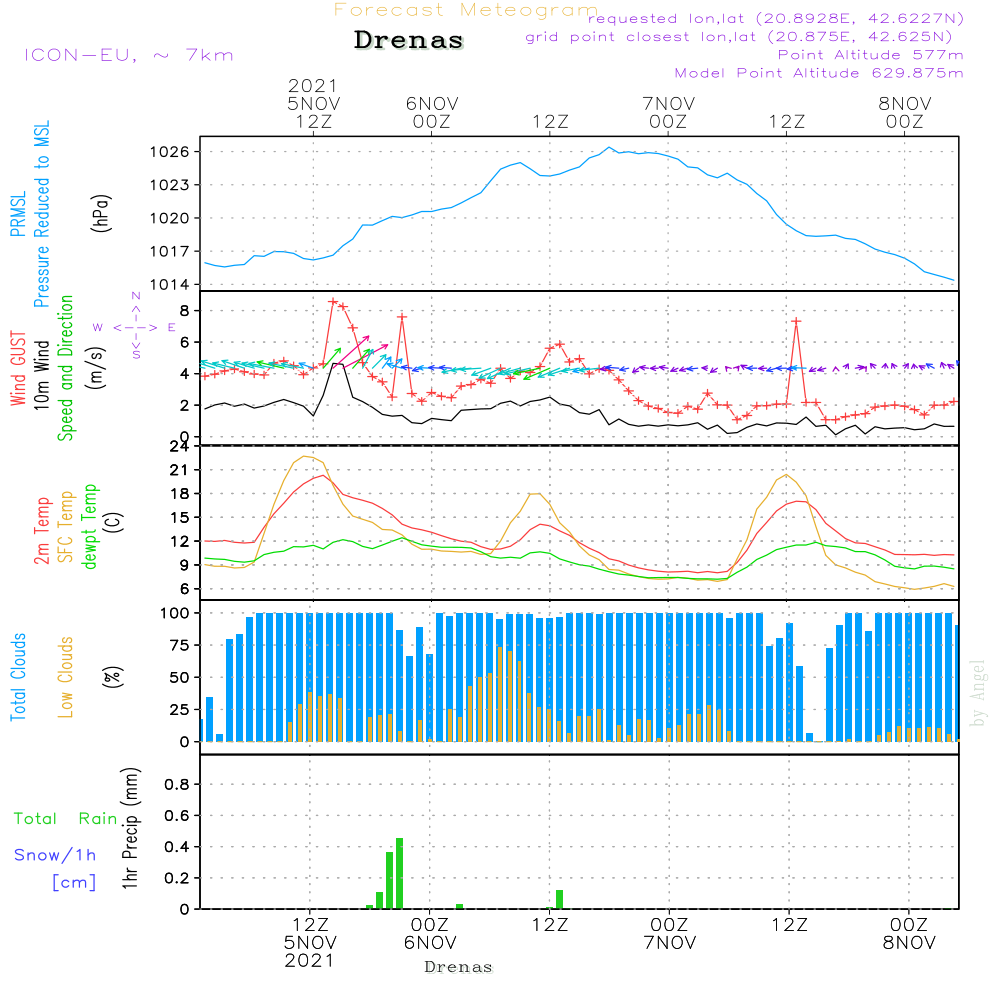Click the grid point closest lon,lat text

point(745,38)
